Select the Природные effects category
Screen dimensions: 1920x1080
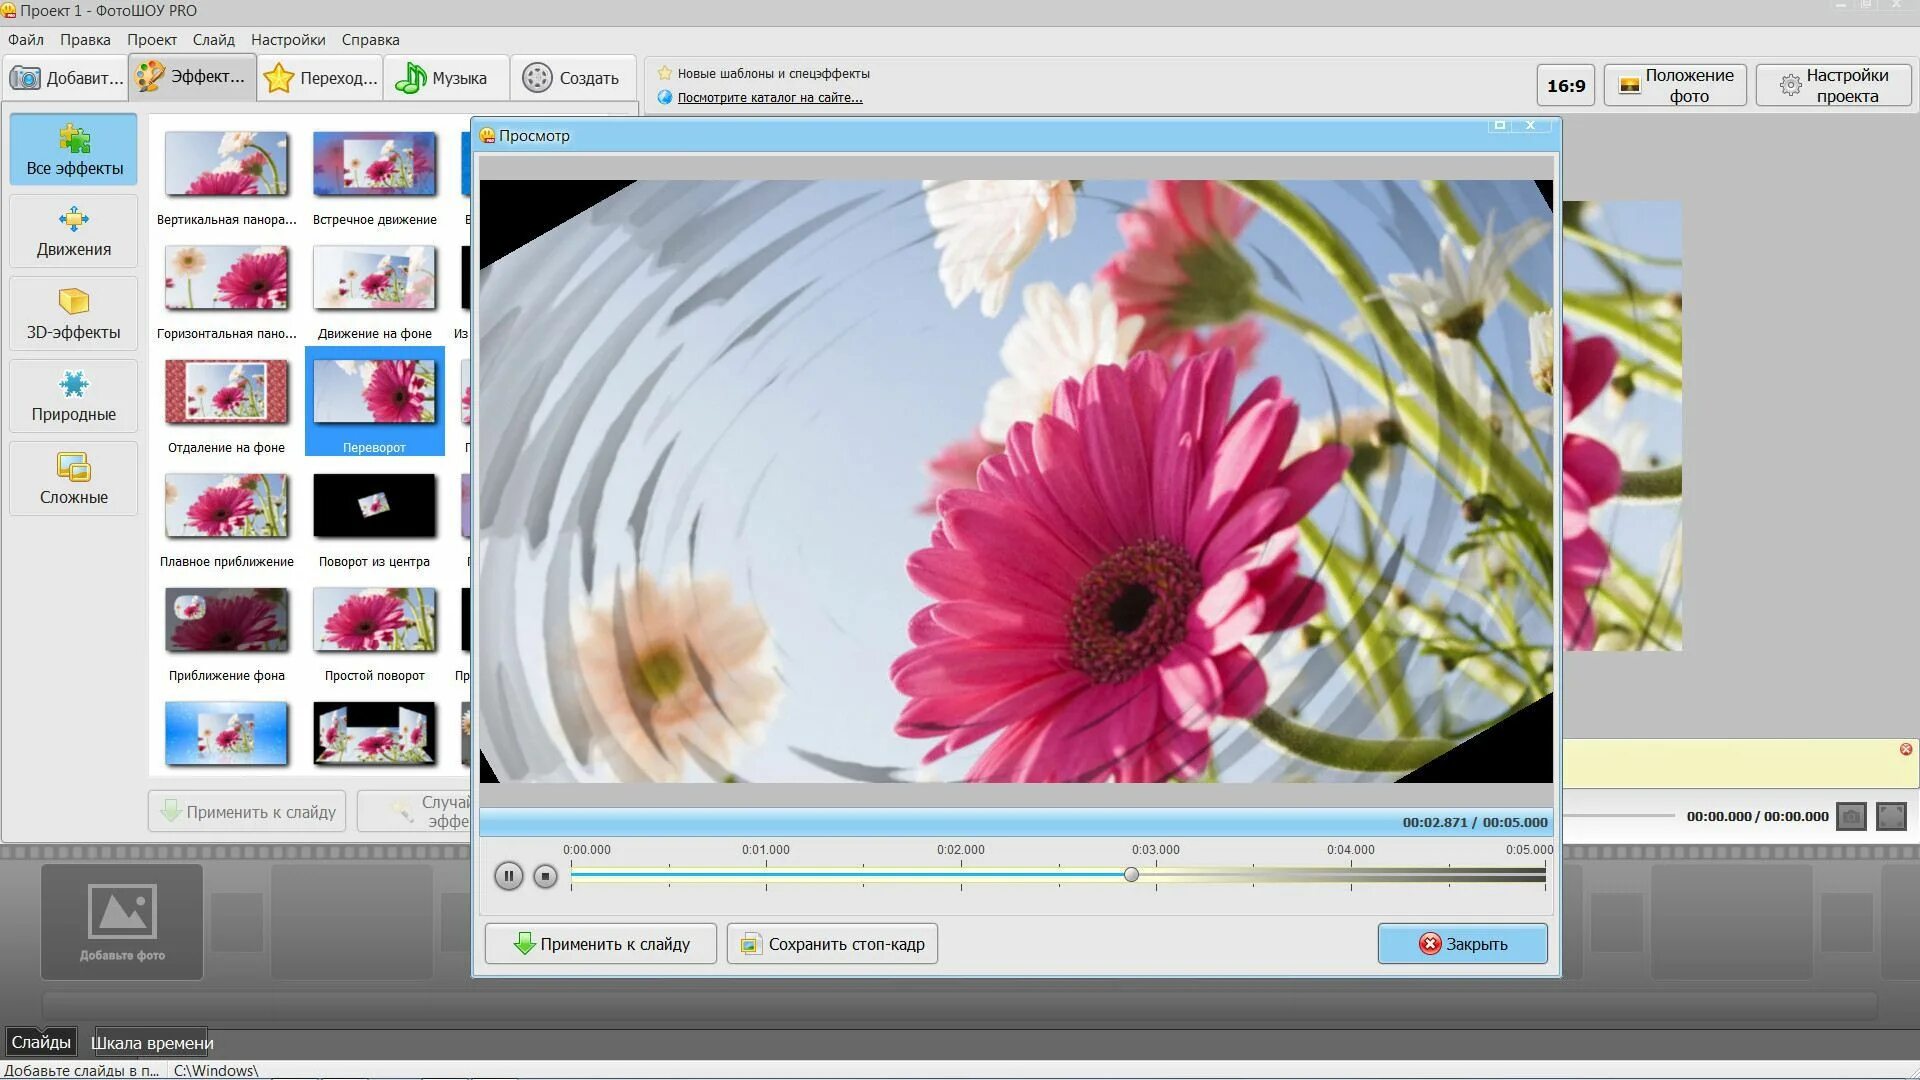pyautogui.click(x=73, y=396)
